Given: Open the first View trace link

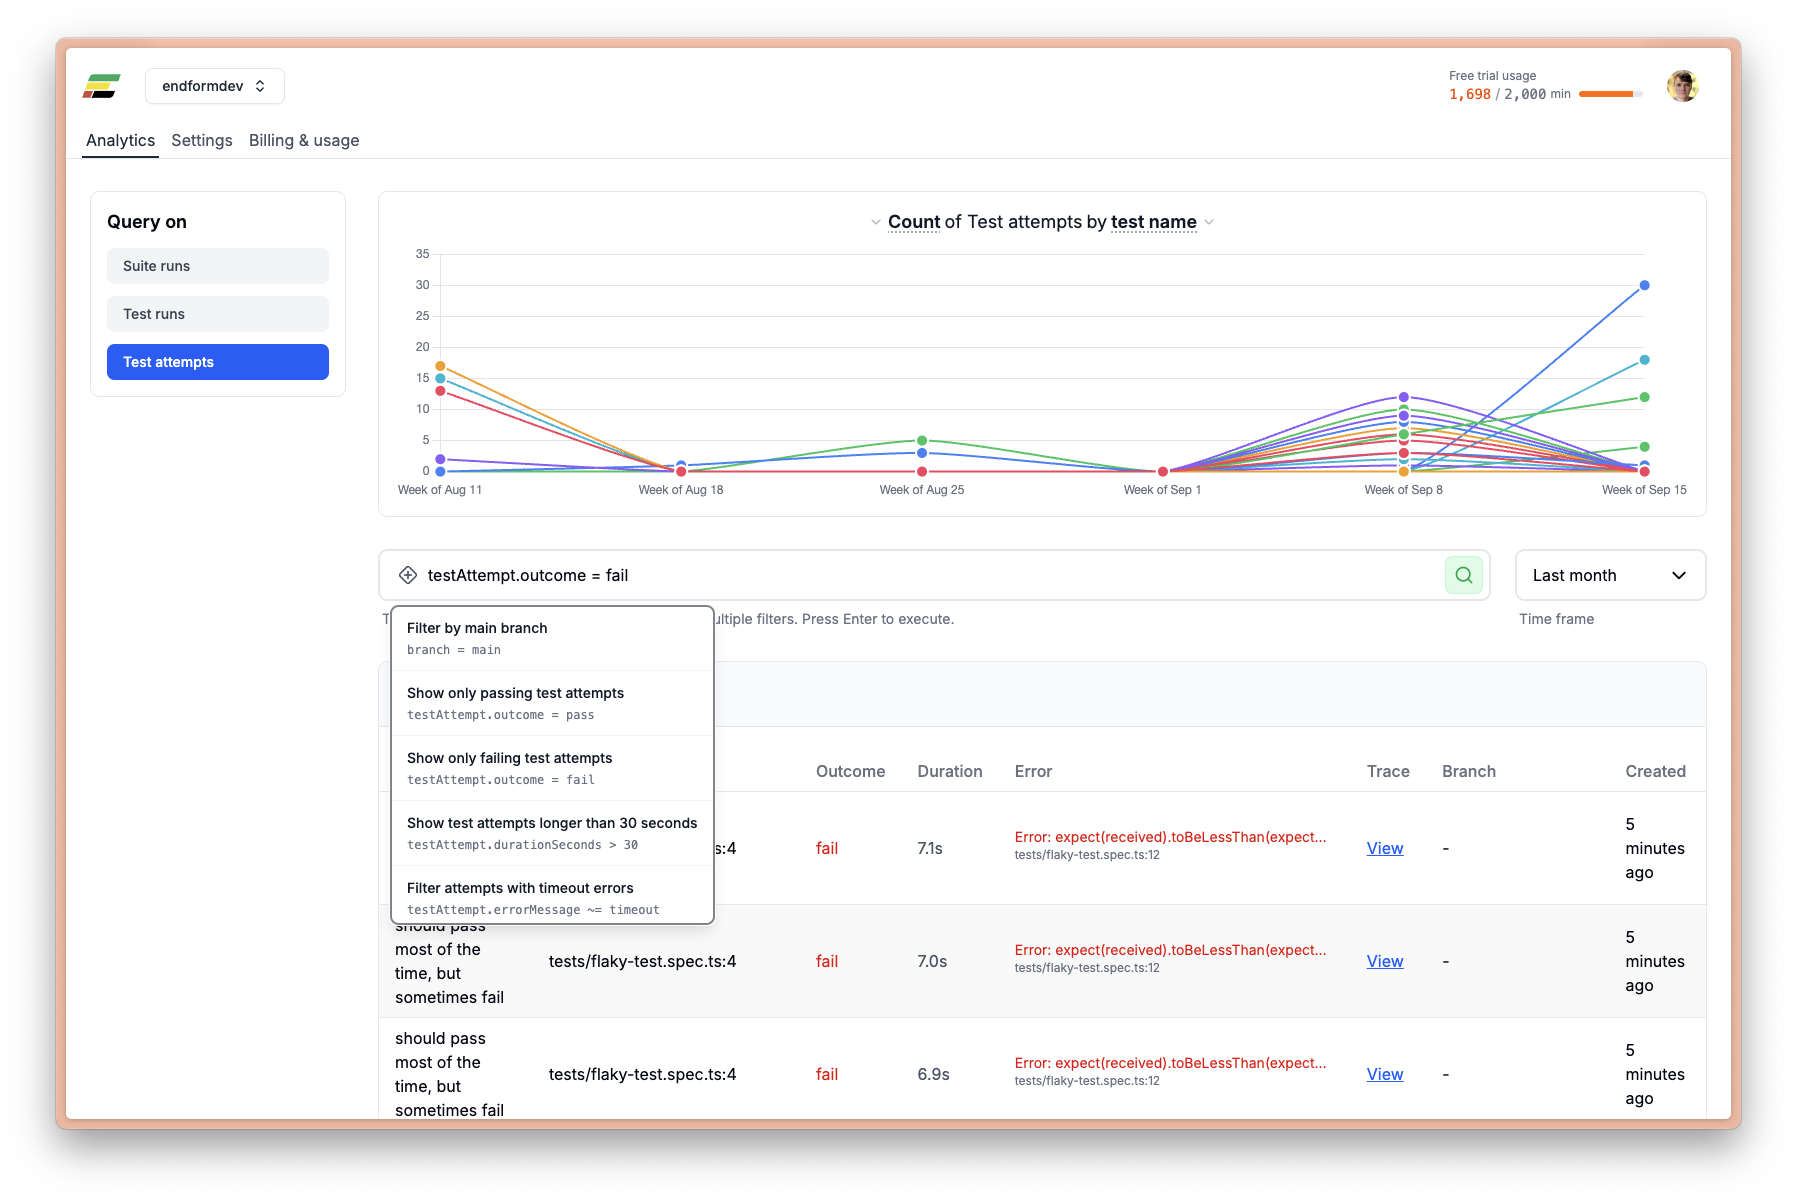Looking at the screenshot, I should click(1385, 848).
